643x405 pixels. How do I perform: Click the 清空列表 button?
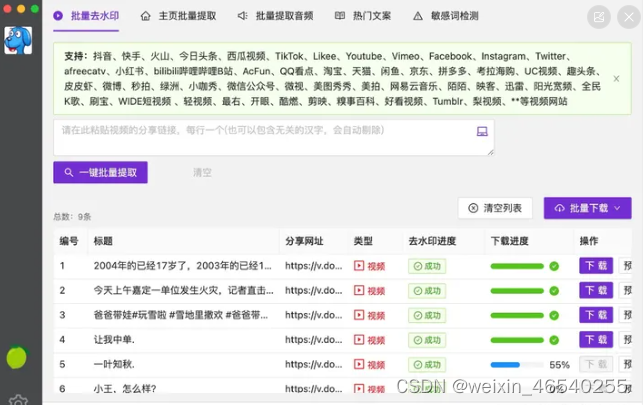click(495, 208)
